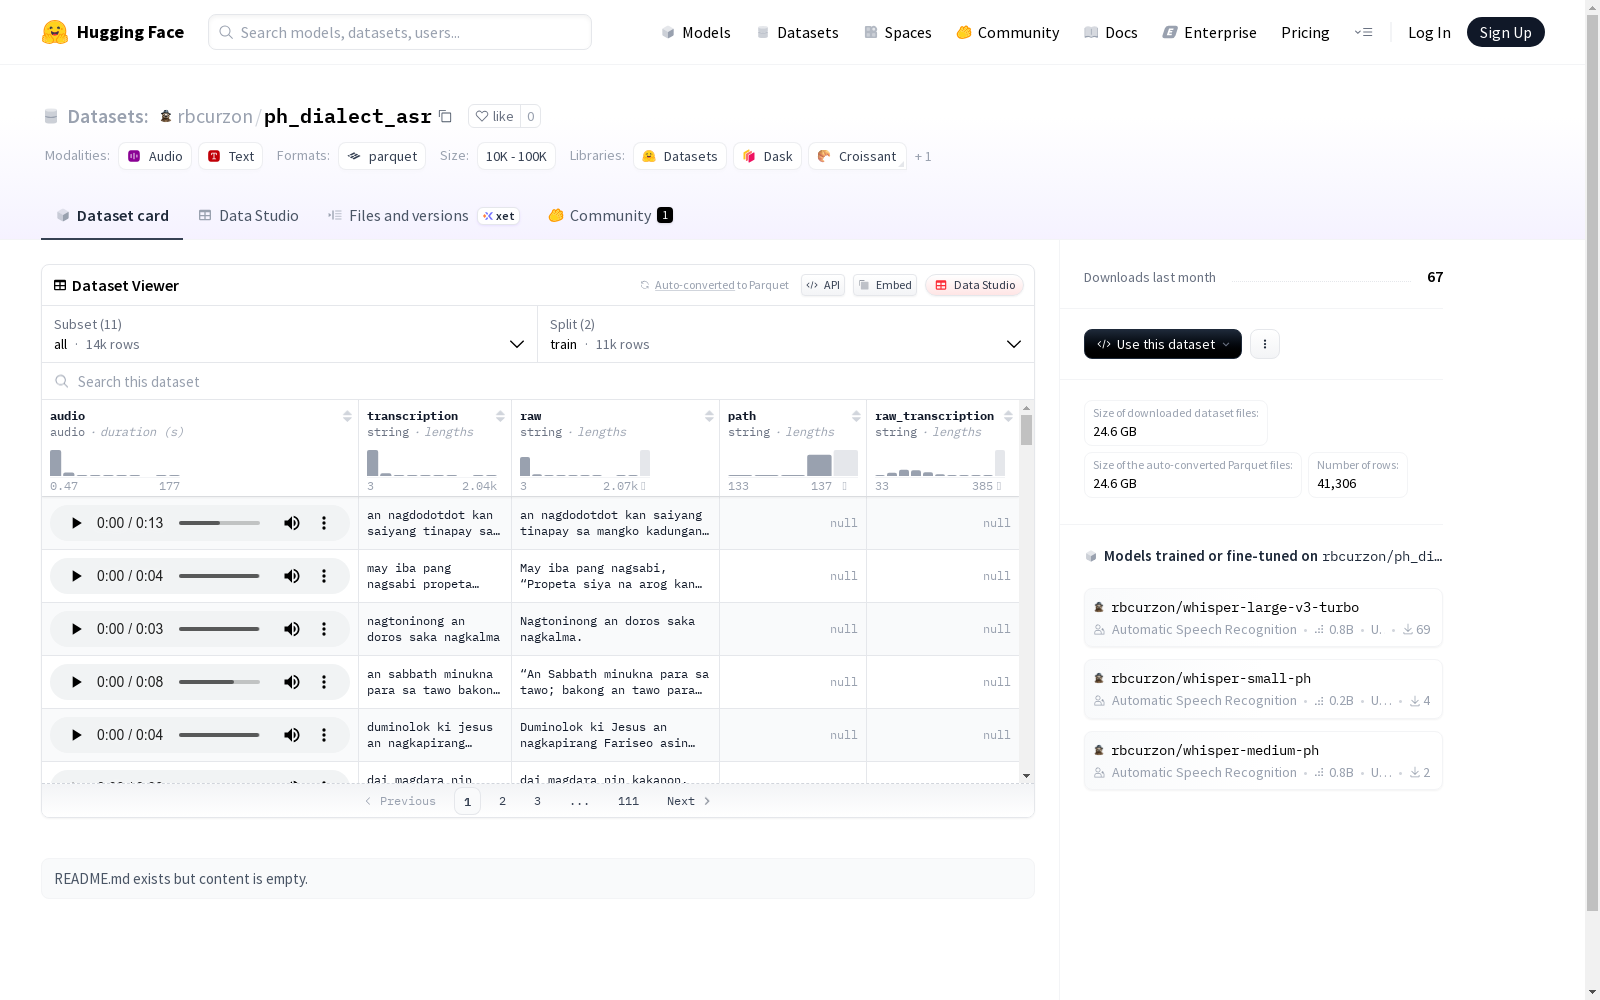Go to page 2 of results
1600x1000 pixels.
(x=502, y=801)
